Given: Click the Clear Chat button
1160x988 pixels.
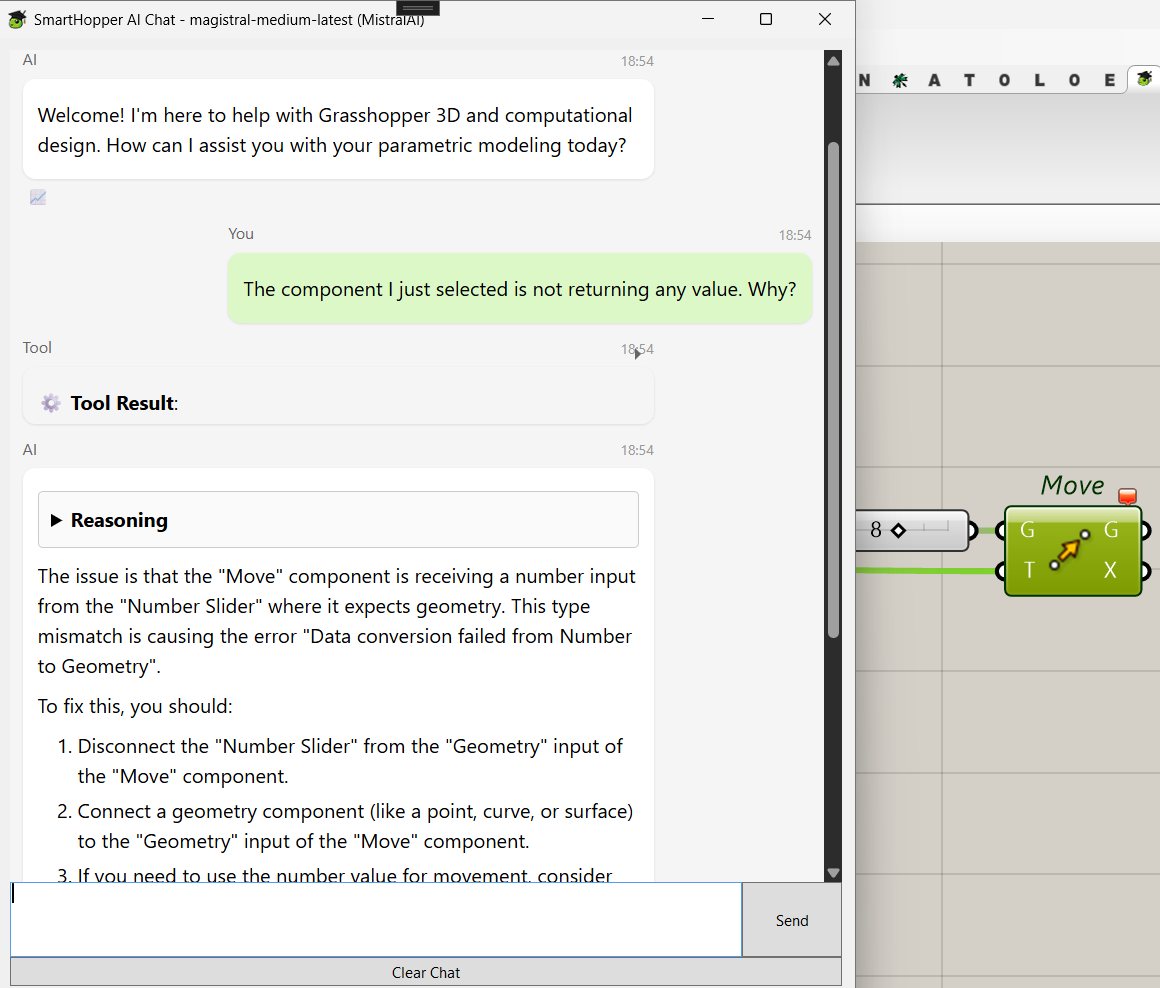Looking at the screenshot, I should click(x=426, y=972).
